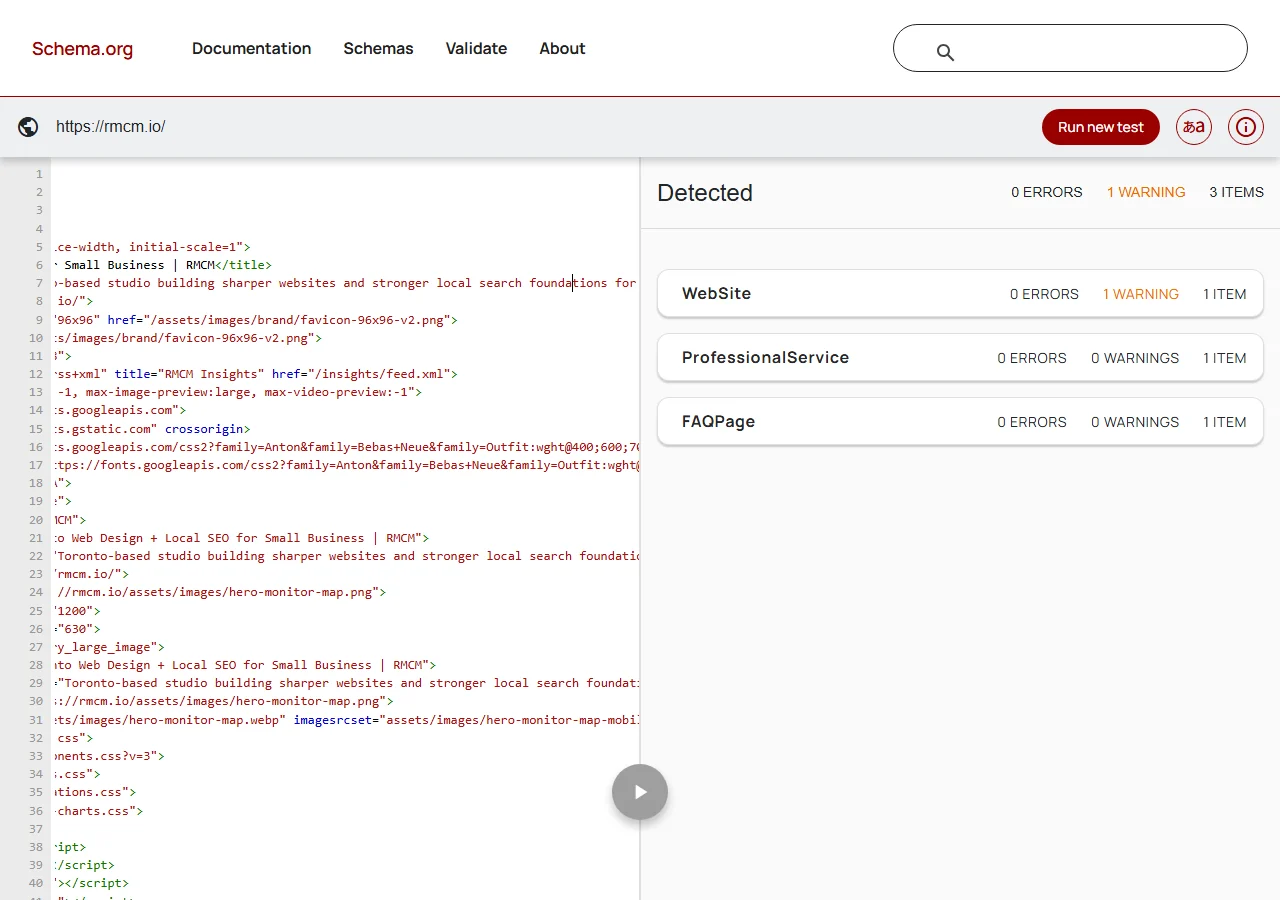Click the globe icon beside the URL
This screenshot has width=1280, height=900.
click(x=29, y=127)
